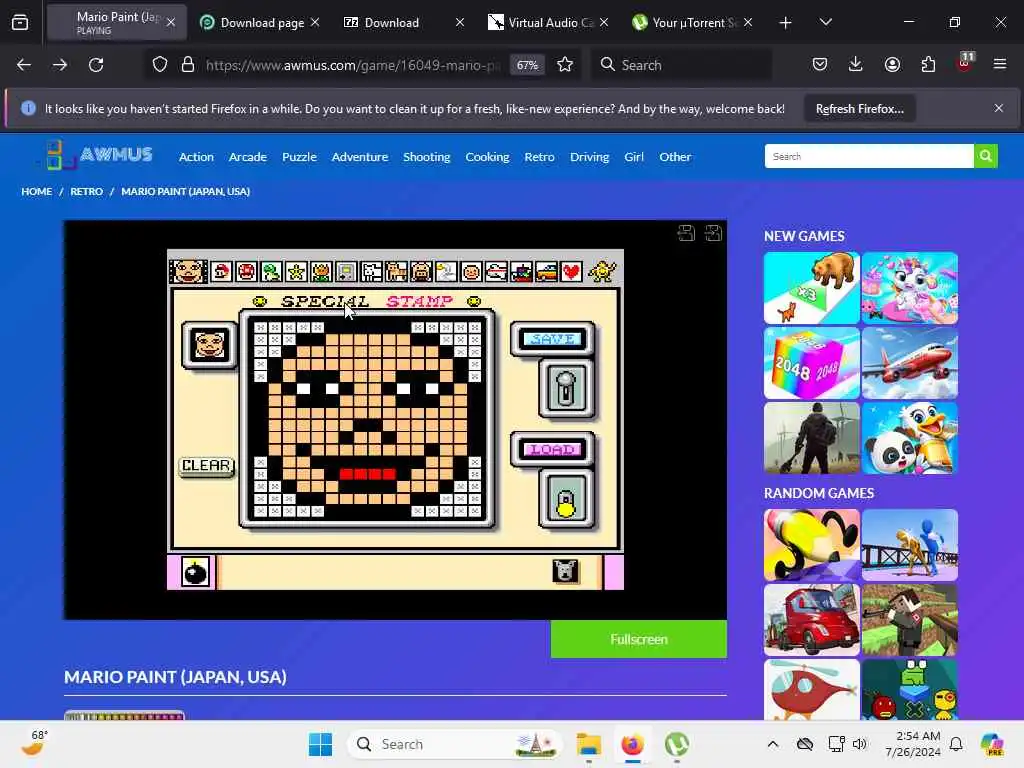
Task: Open the red airplane game thumbnail
Action: click(910, 363)
